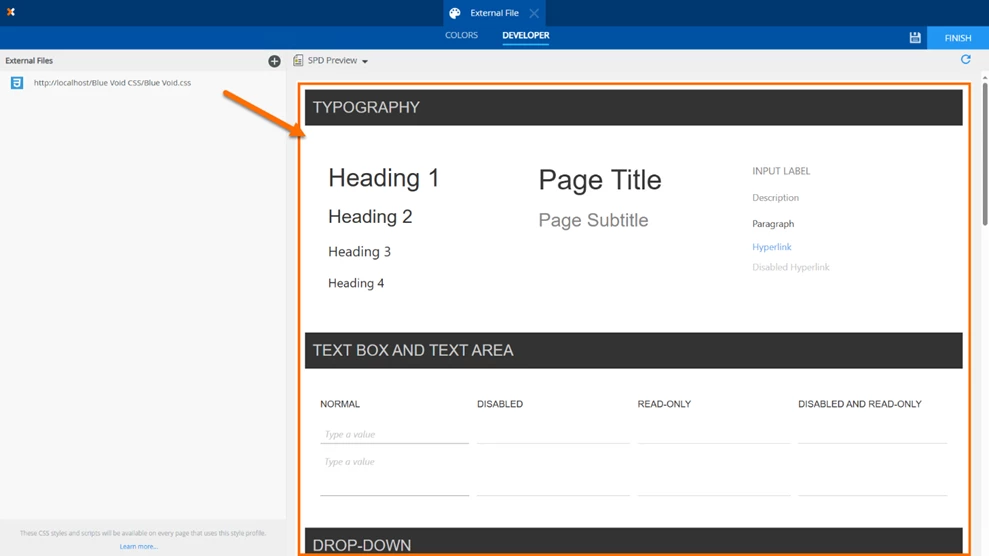The height and width of the screenshot is (556, 989).
Task: Click the normal text box 'Type a value'
Action: 394,434
